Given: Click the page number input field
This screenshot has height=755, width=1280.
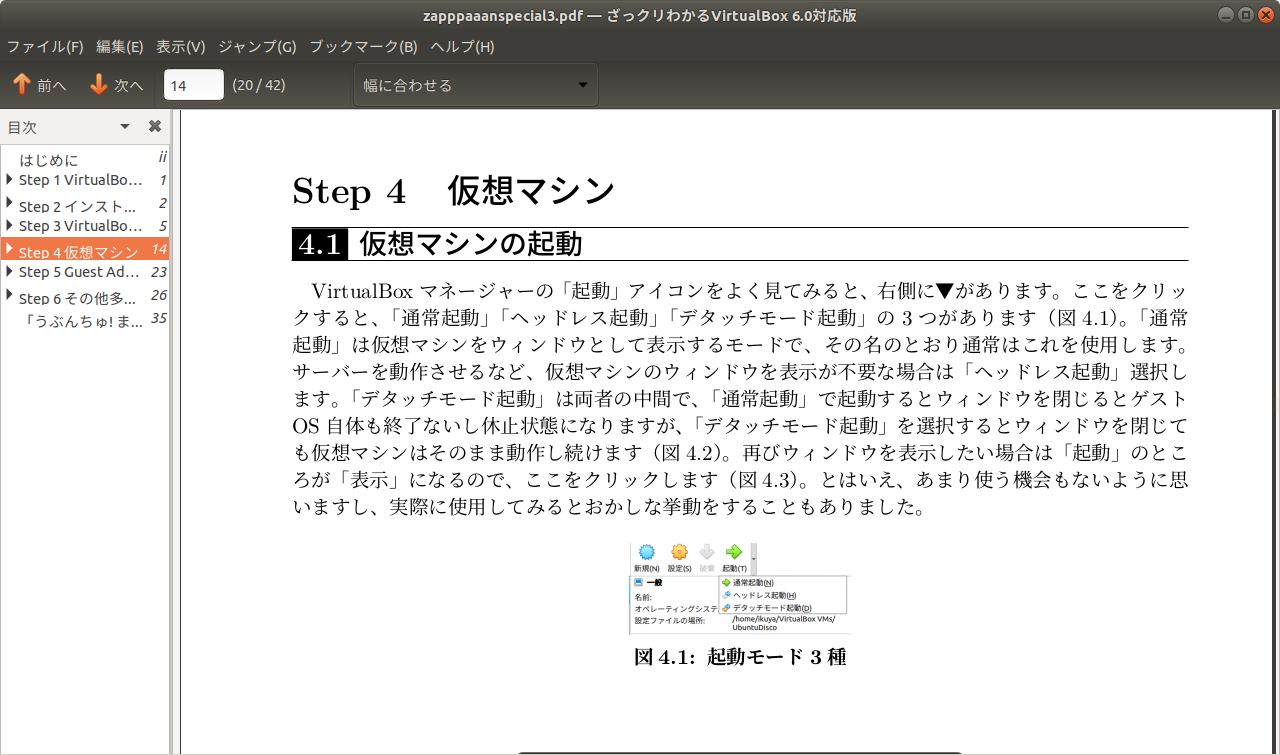Looking at the screenshot, I should click(193, 85).
